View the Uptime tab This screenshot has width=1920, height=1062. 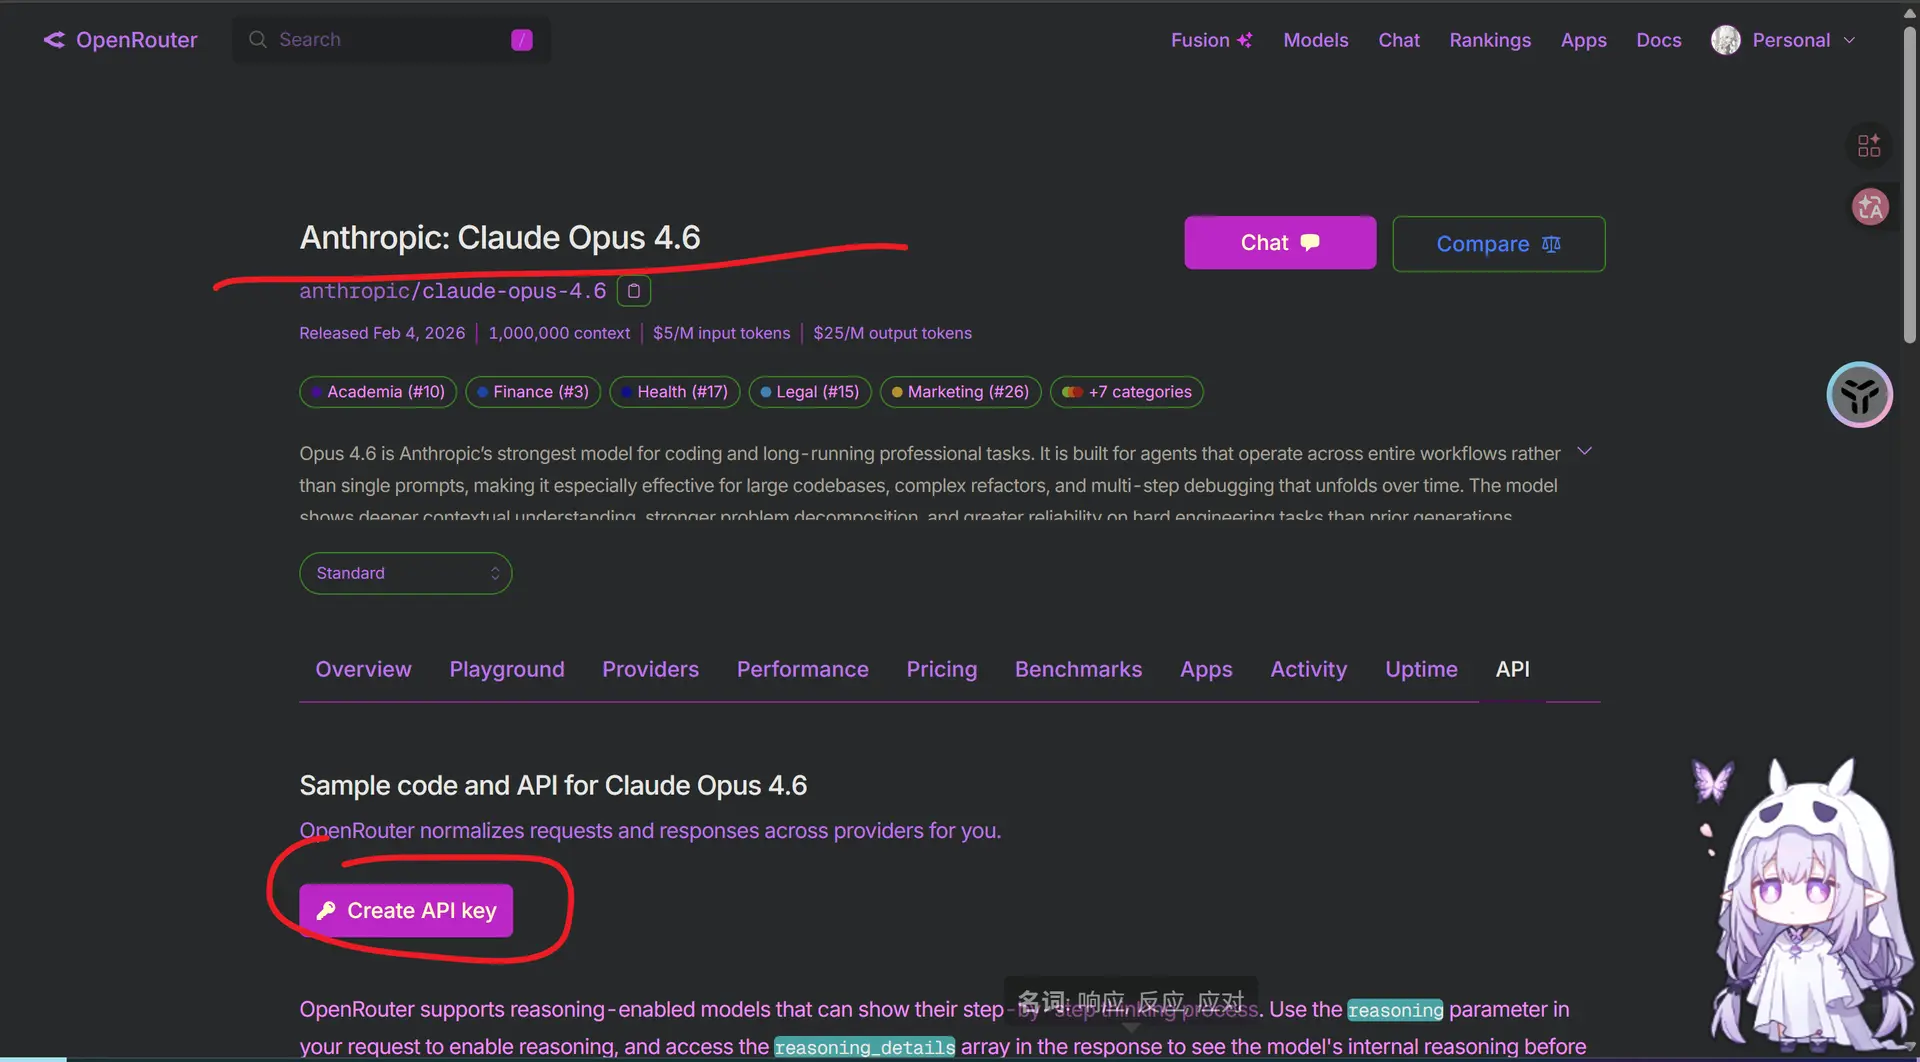[1421, 669]
